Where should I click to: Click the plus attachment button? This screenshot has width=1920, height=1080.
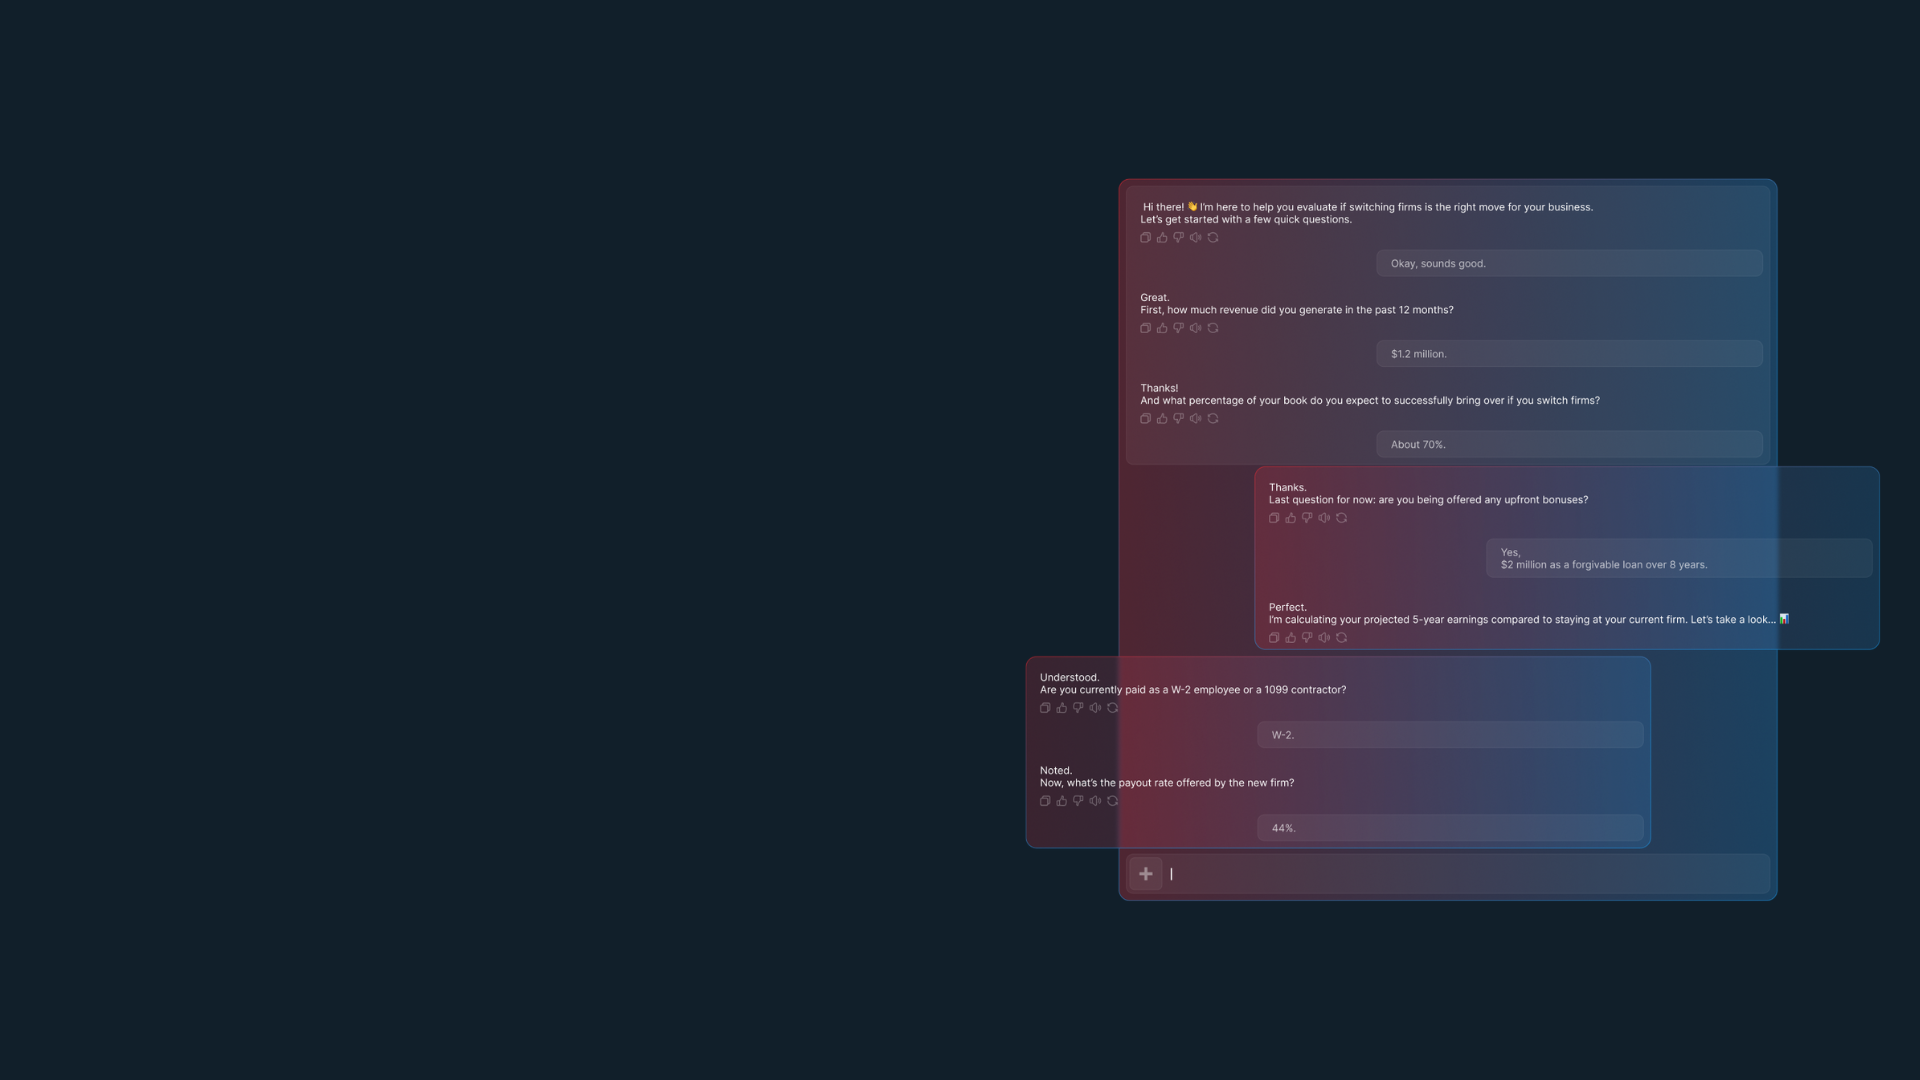coord(1146,874)
